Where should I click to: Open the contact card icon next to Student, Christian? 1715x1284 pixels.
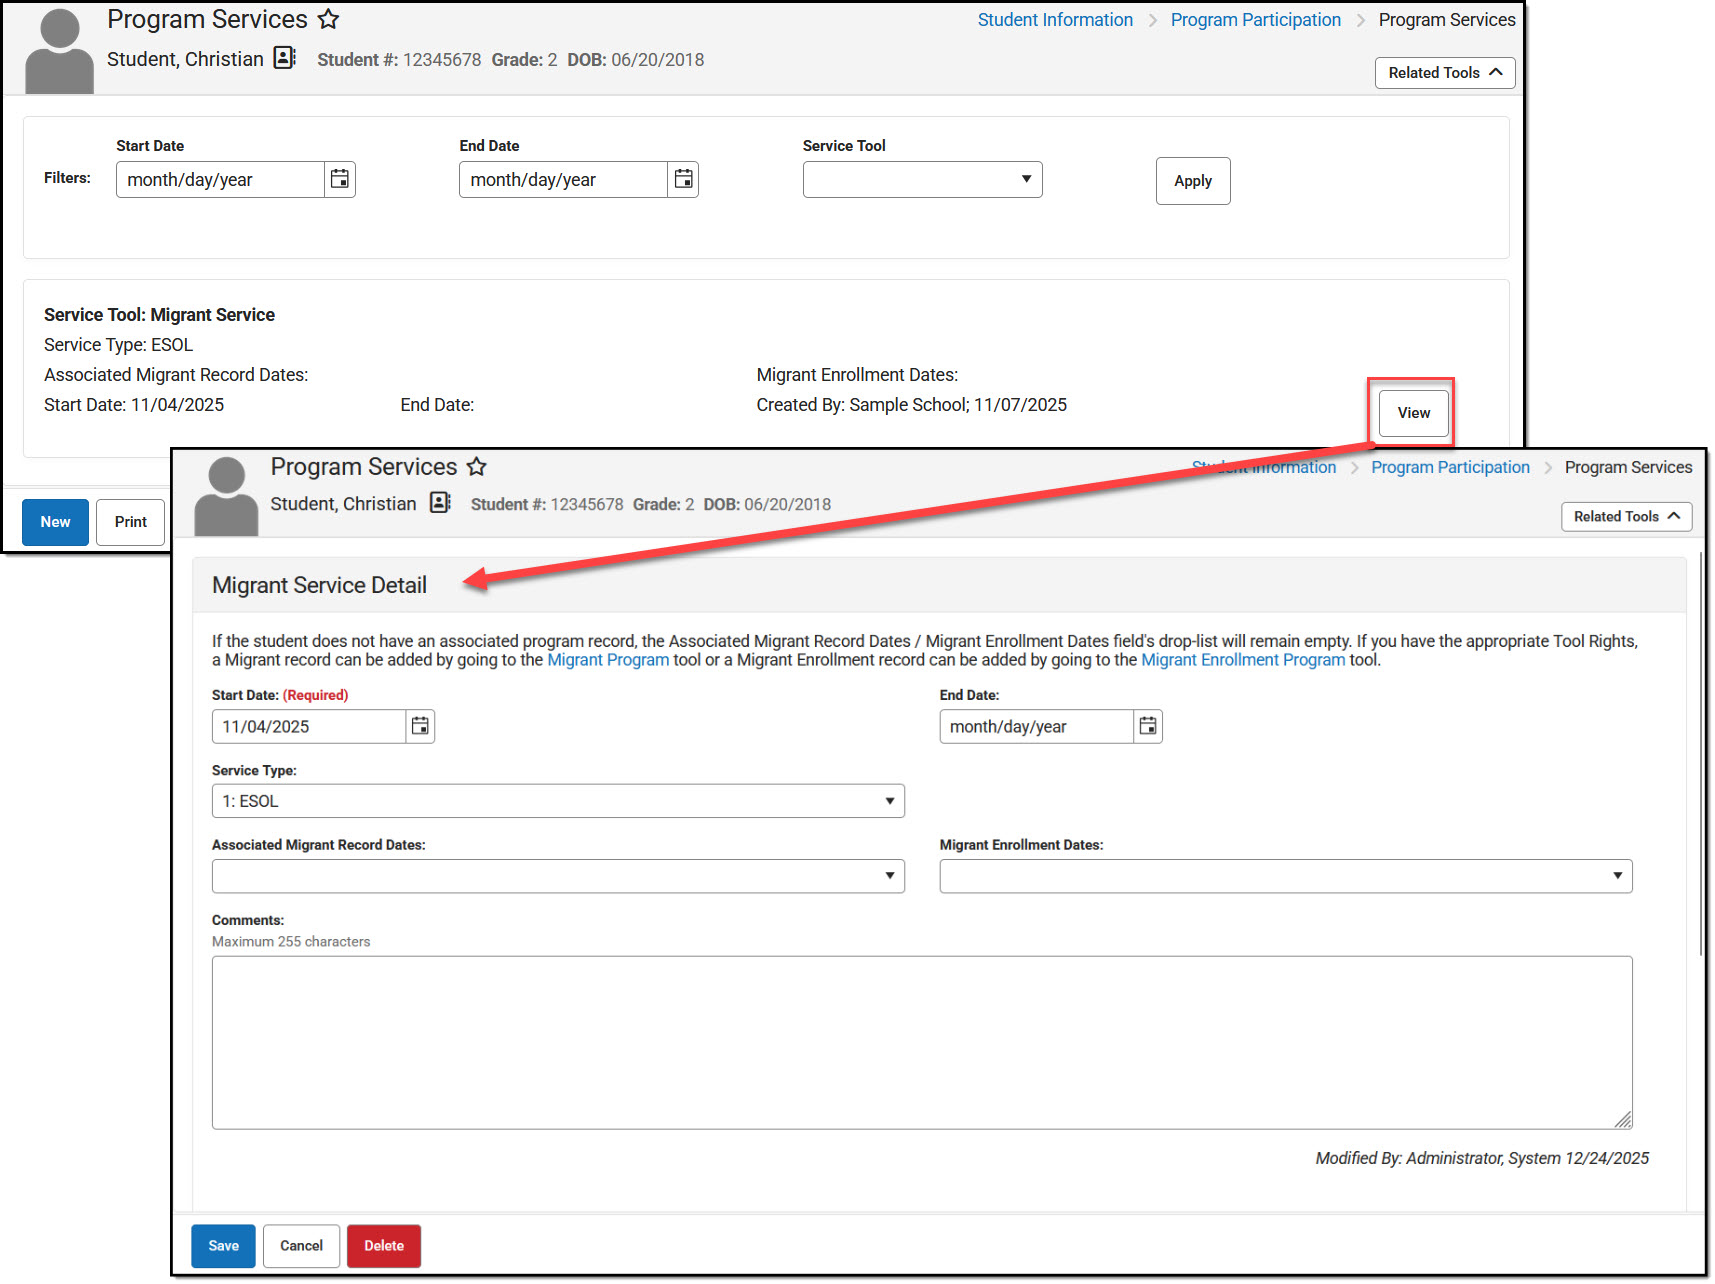(x=284, y=57)
